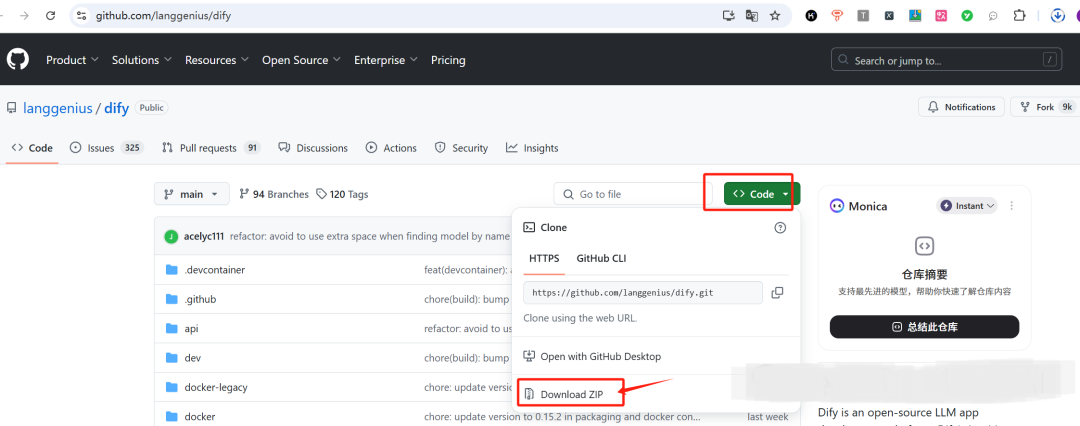Click the clone URL text field
1080x426 pixels.
(643, 292)
